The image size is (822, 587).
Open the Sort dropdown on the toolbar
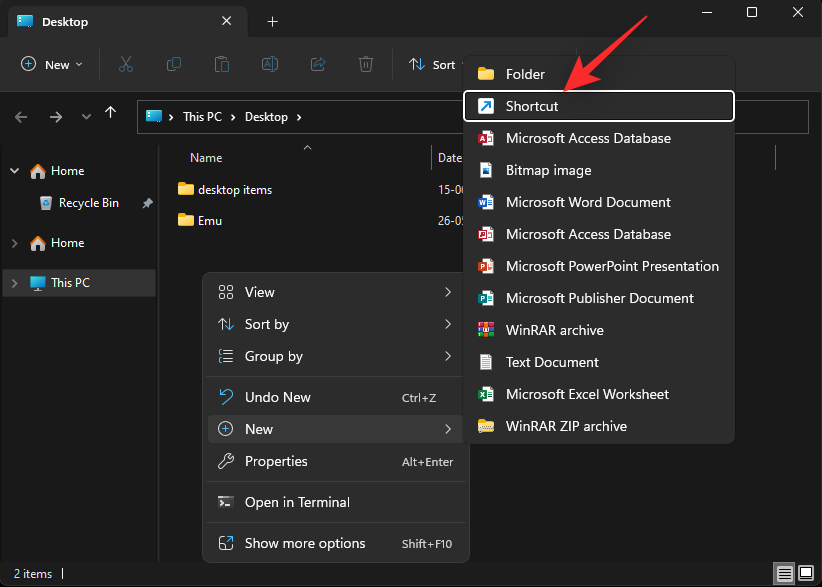click(434, 63)
